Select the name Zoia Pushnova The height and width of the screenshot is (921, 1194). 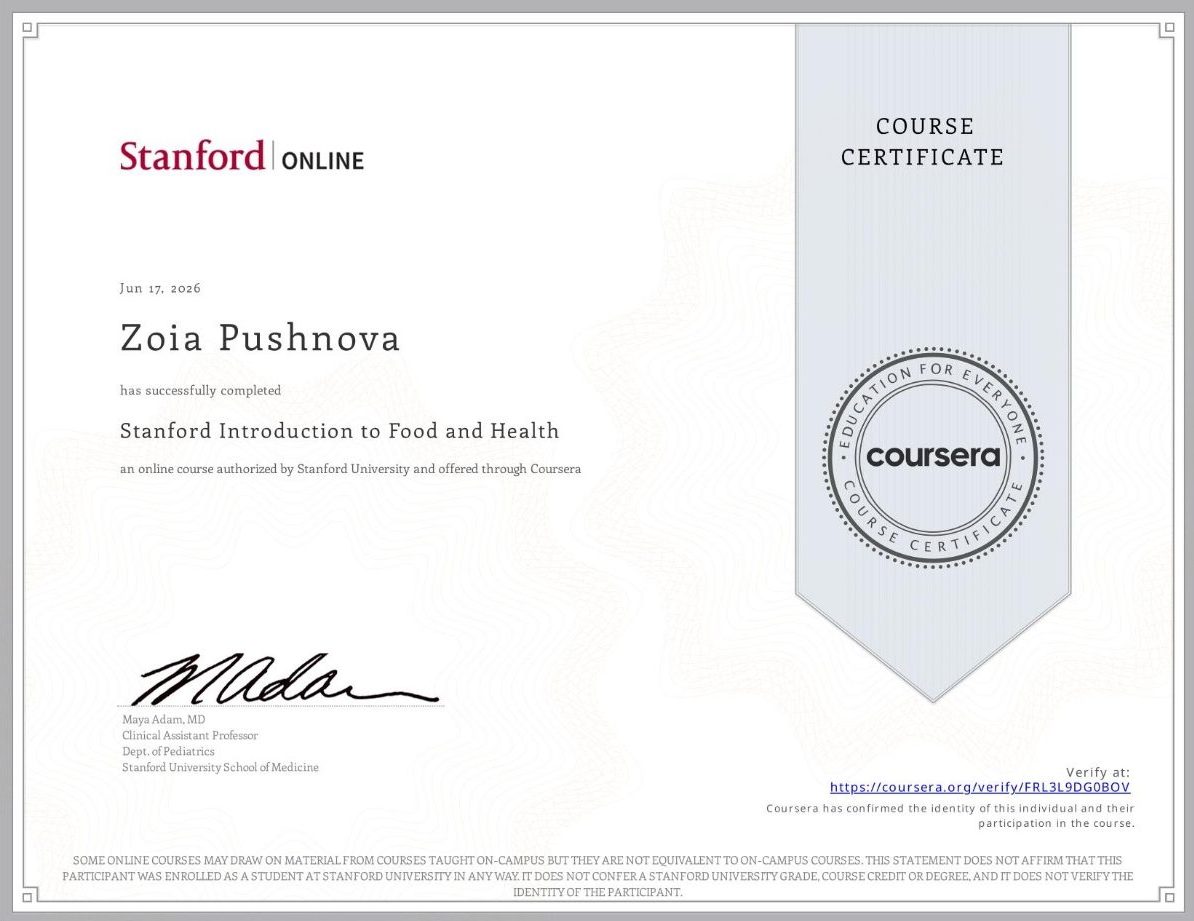pyautogui.click(x=260, y=338)
